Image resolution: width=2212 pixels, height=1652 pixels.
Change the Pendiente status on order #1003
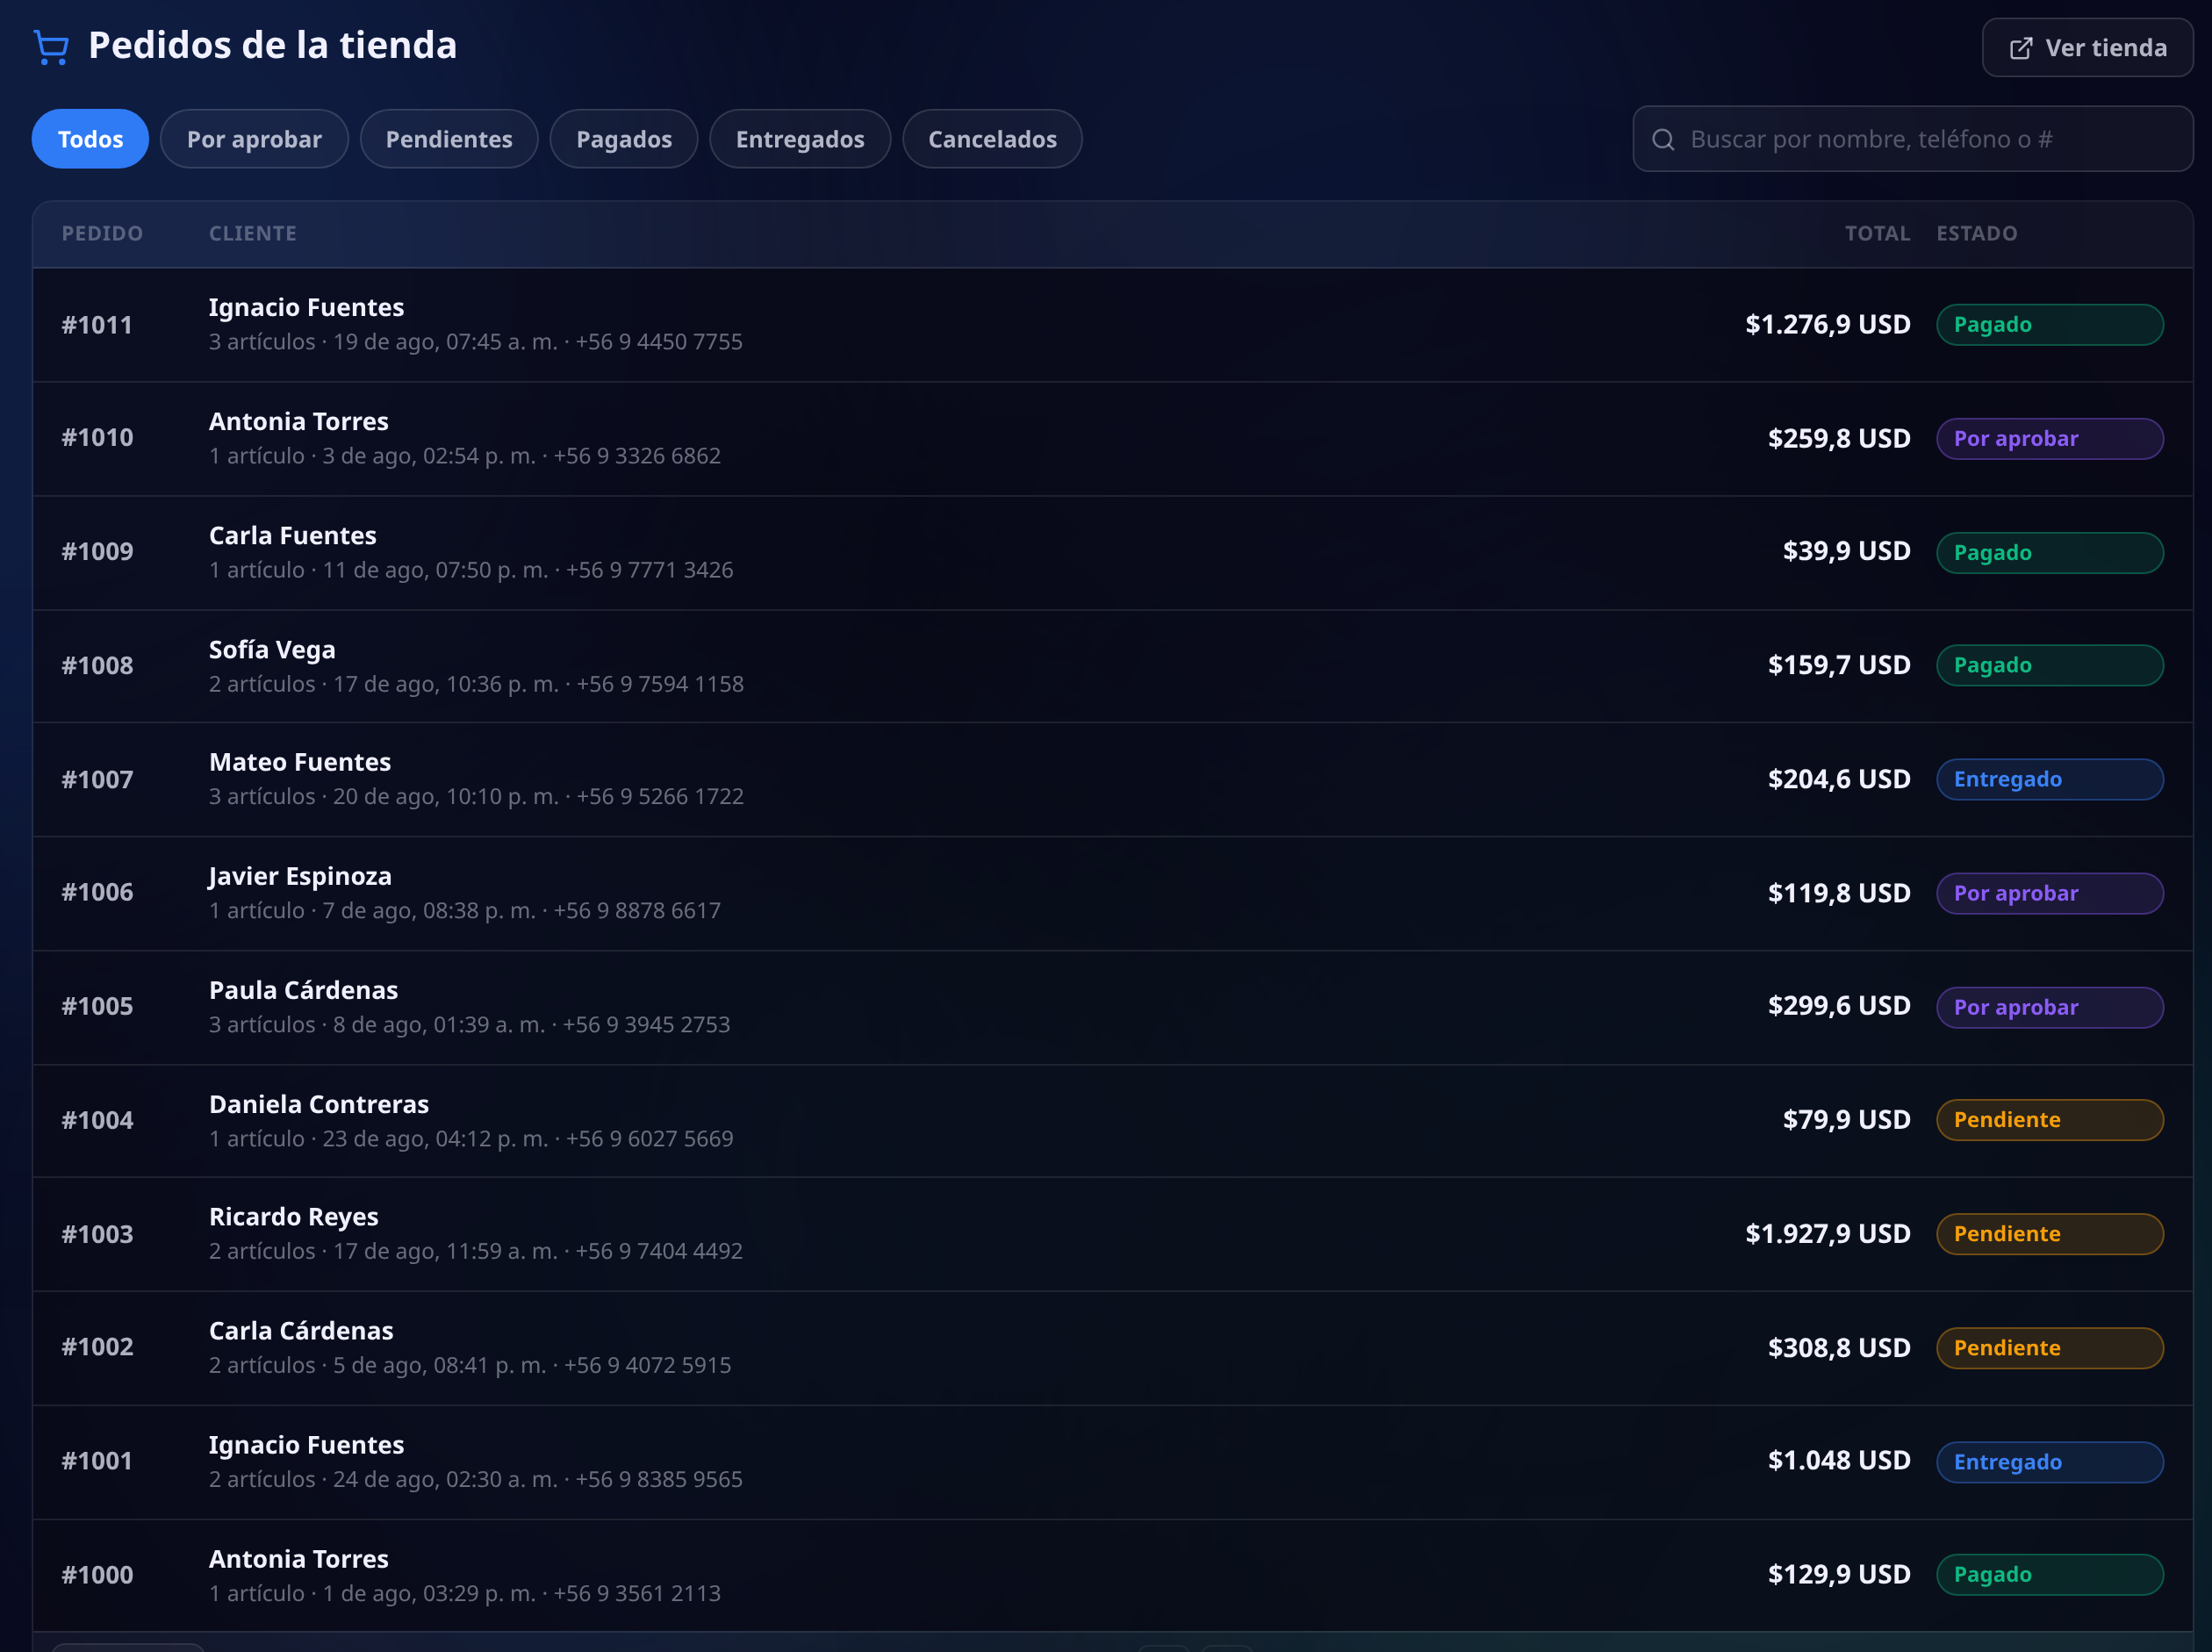(x=2049, y=1234)
